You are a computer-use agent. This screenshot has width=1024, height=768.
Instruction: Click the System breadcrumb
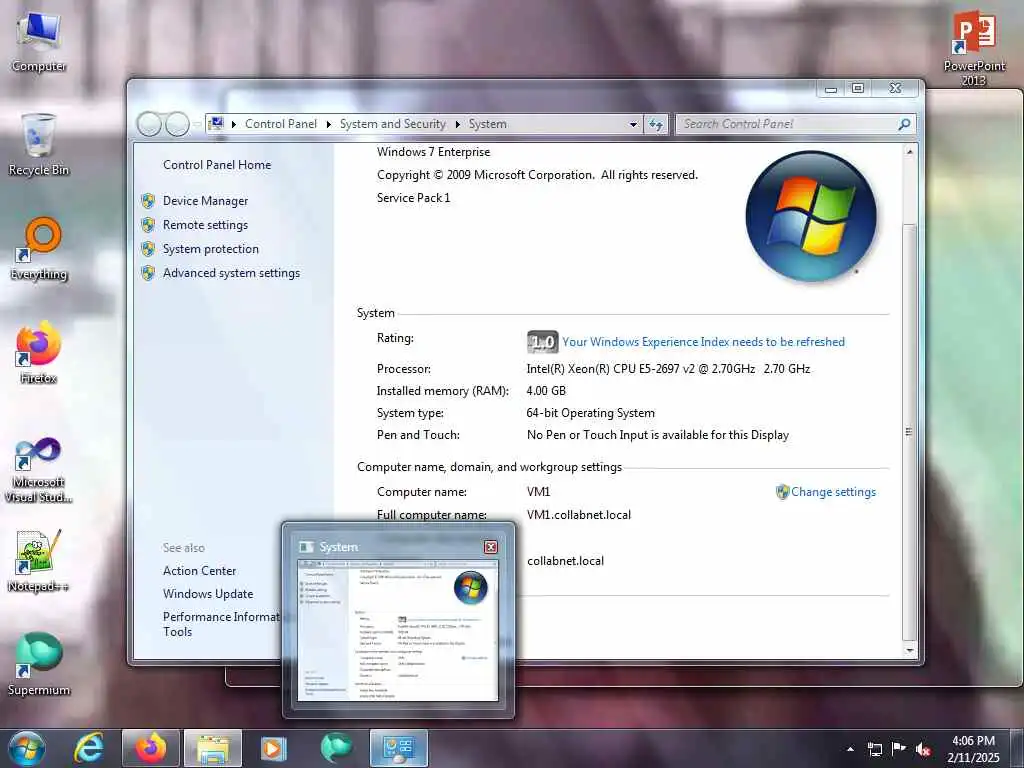[x=487, y=124]
